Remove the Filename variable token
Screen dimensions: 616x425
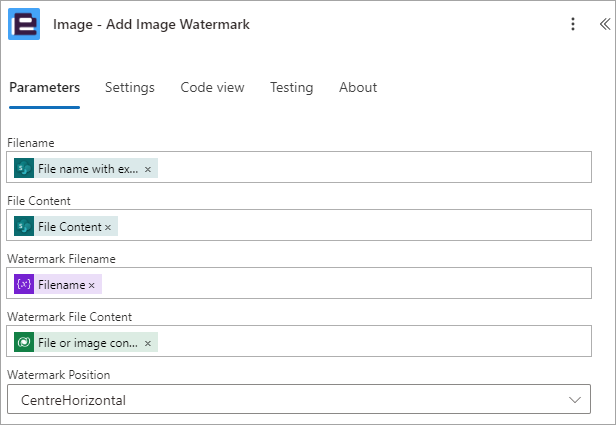(x=92, y=286)
